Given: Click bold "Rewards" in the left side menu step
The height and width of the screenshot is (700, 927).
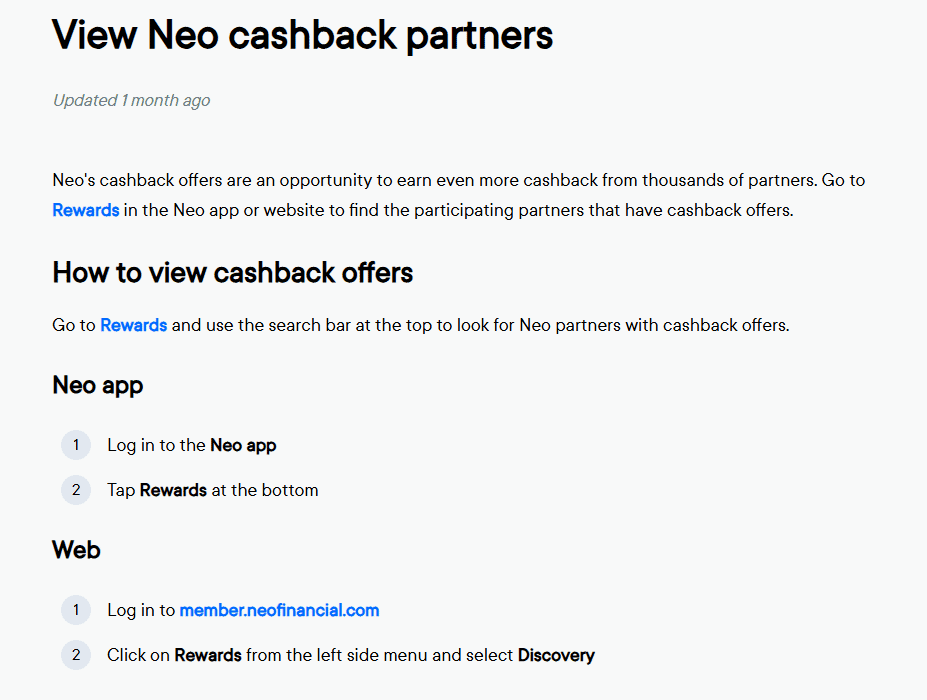Looking at the screenshot, I should pyautogui.click(x=208, y=655).
